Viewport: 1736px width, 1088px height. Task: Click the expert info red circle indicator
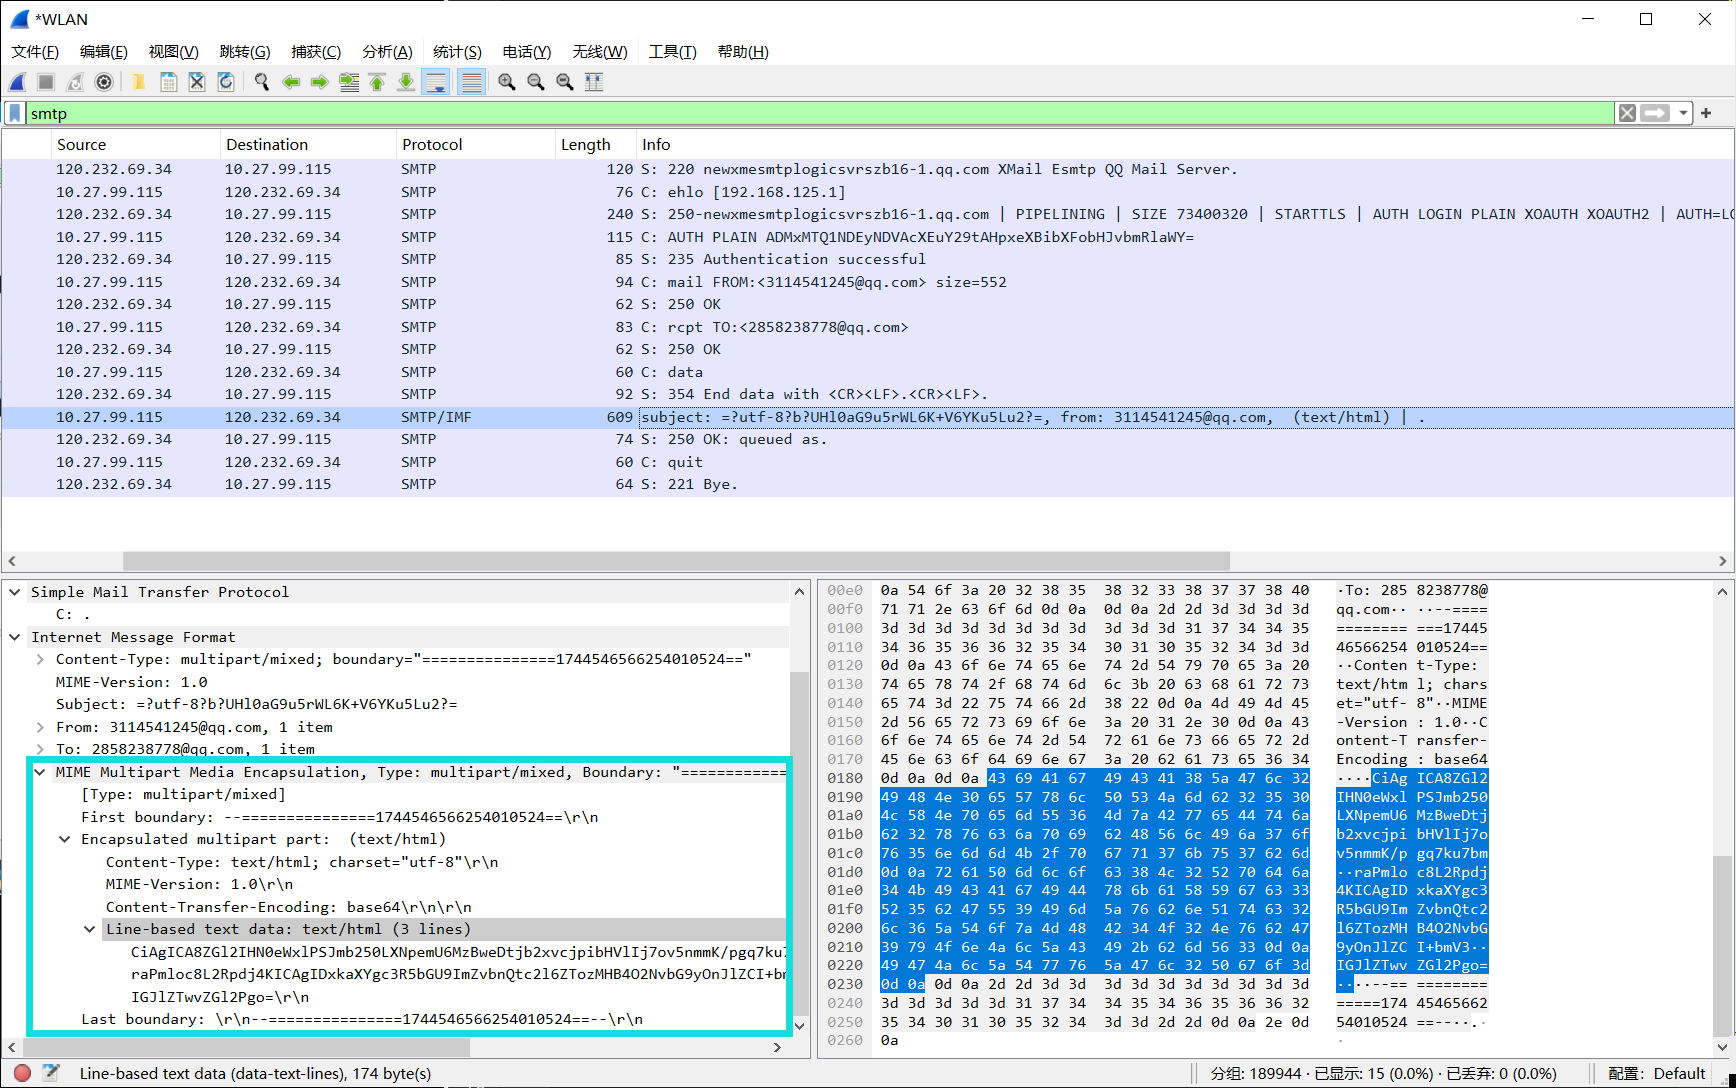[x=22, y=1073]
